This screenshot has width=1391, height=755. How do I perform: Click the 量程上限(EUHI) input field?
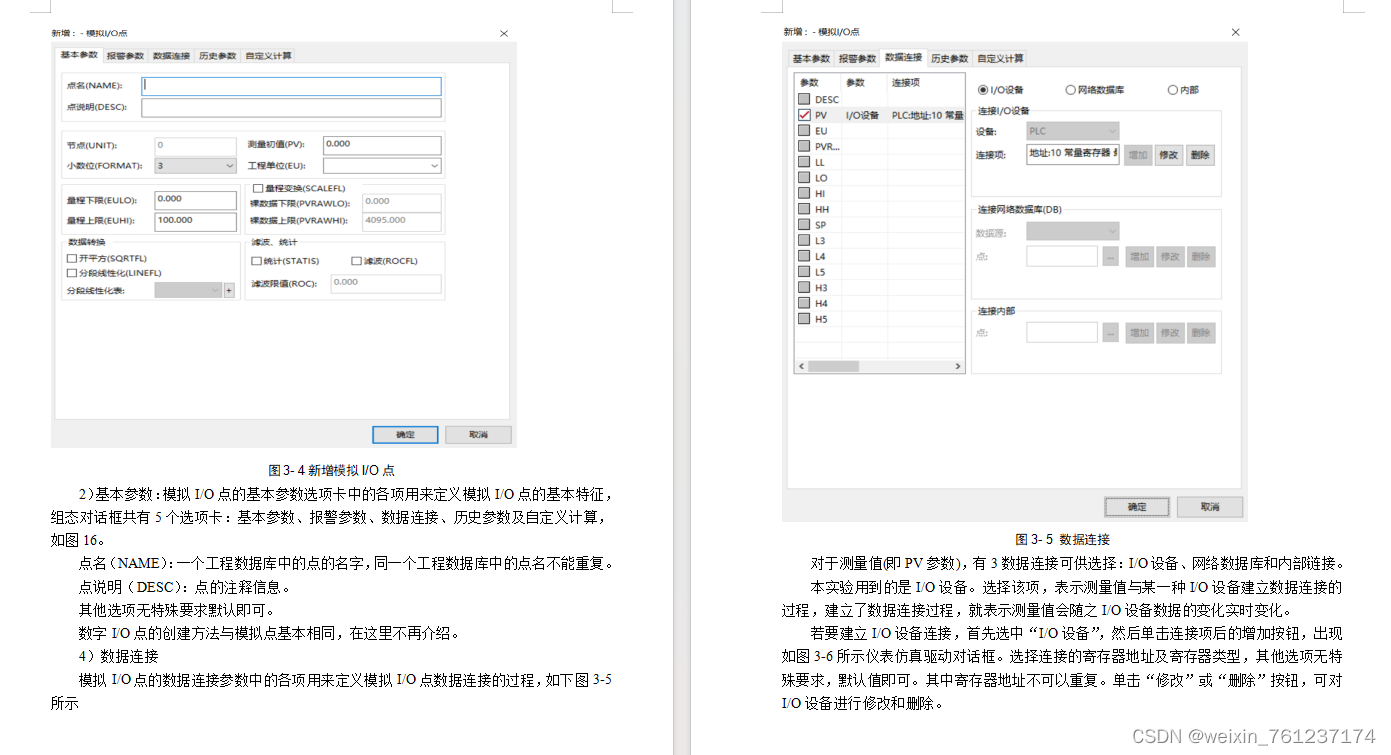[195, 221]
